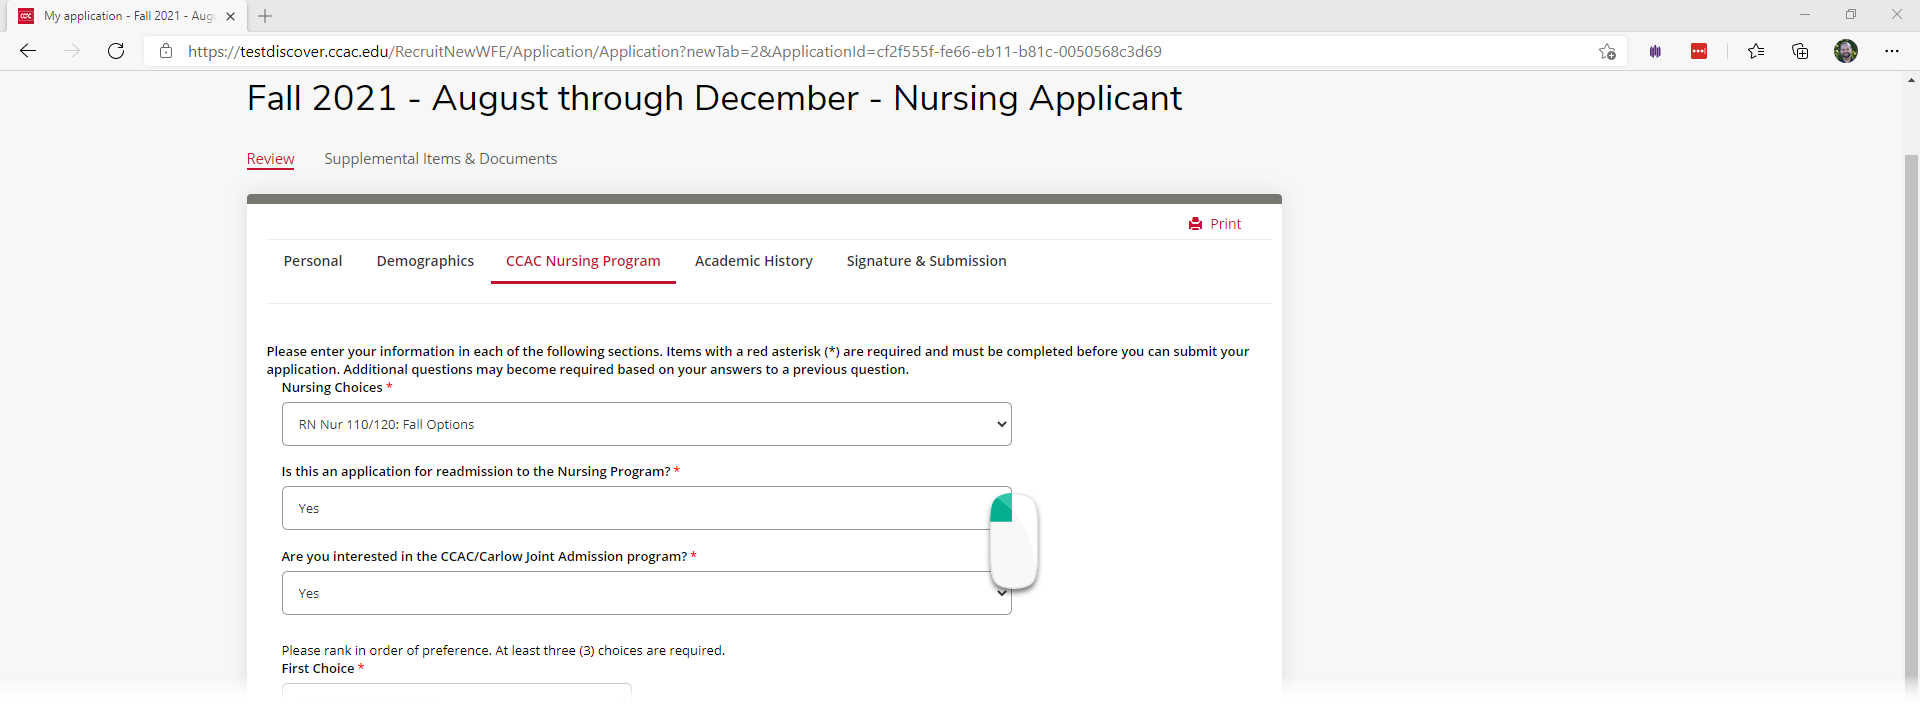Open the readmission question dropdown showing Yes
Viewport: 1920px width, 705px height.
pyautogui.click(x=646, y=508)
